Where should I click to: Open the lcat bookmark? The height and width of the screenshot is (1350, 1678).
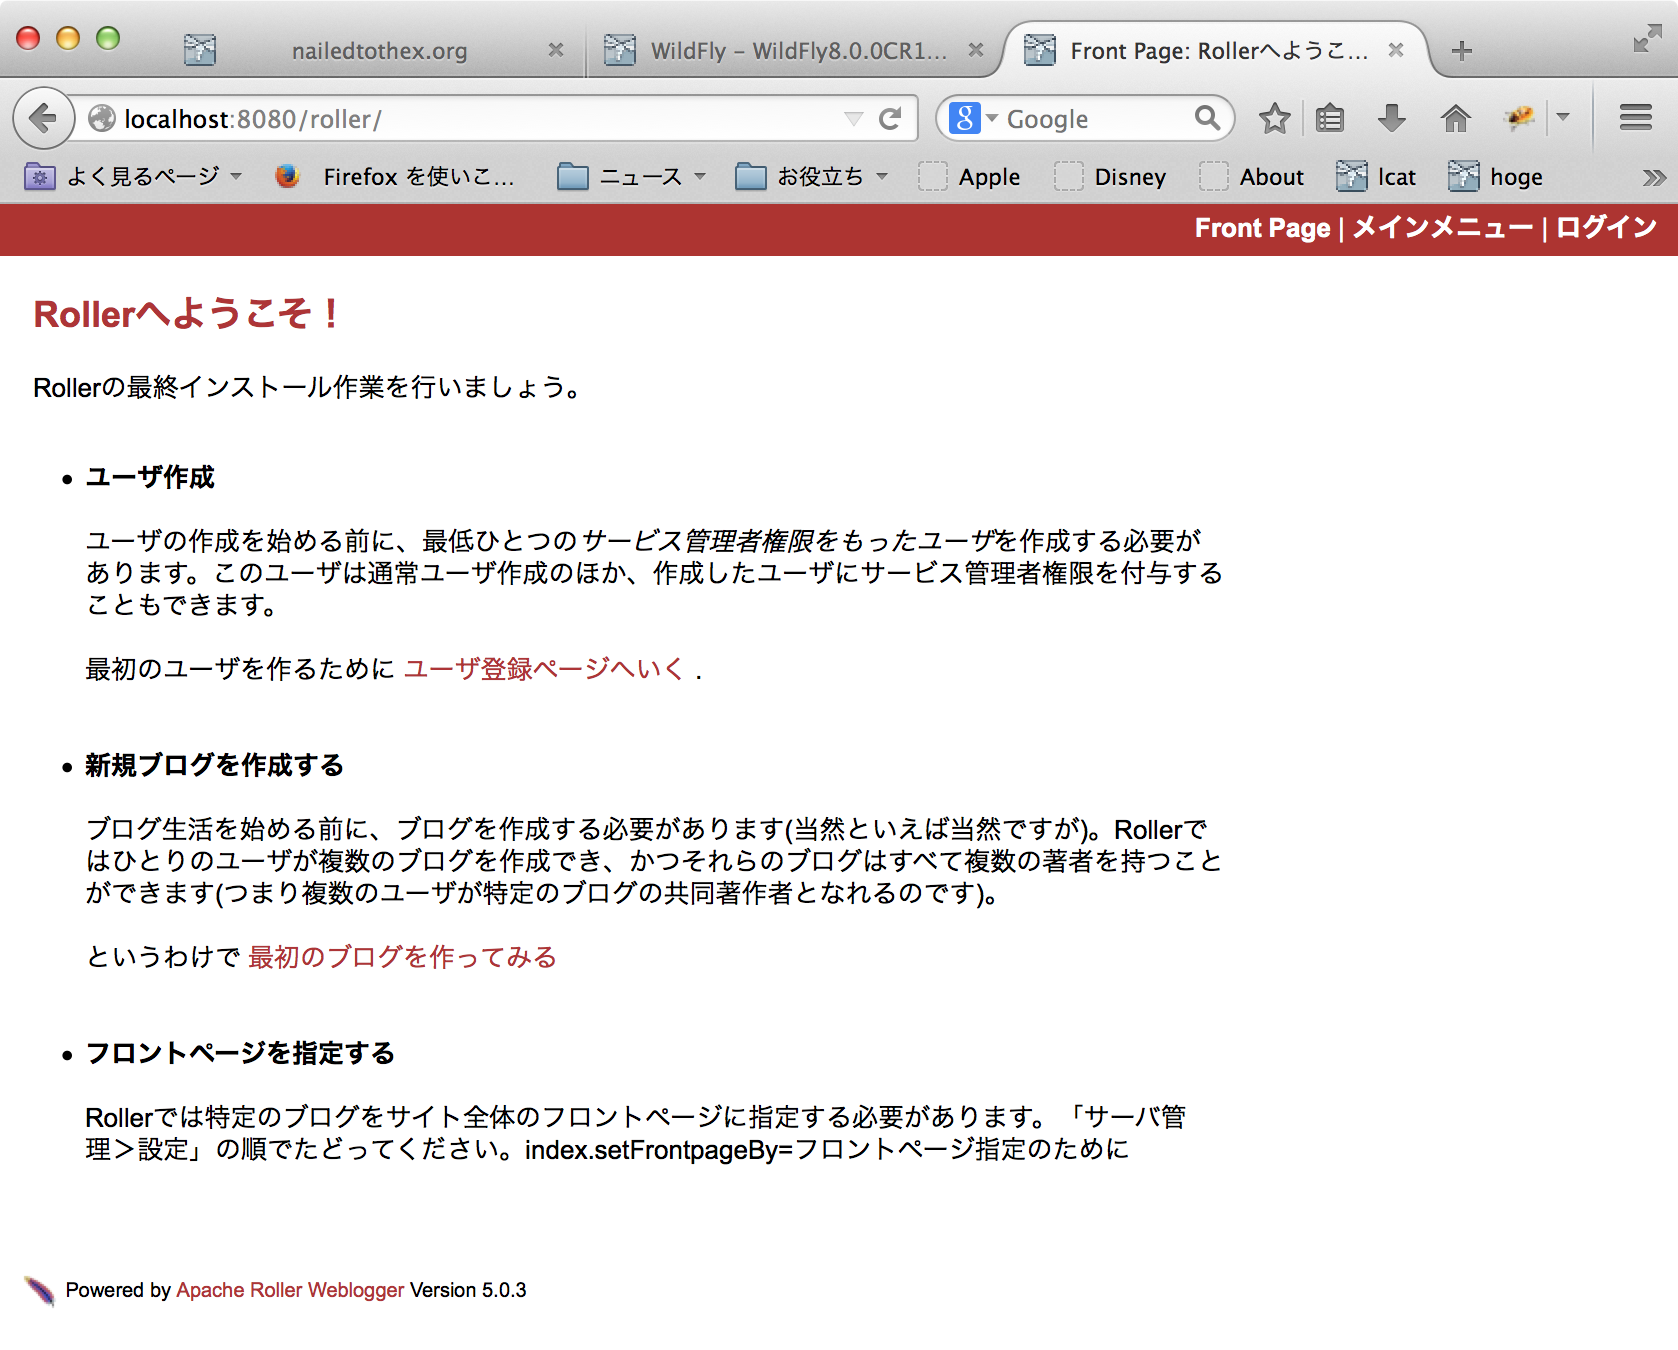tap(1376, 177)
